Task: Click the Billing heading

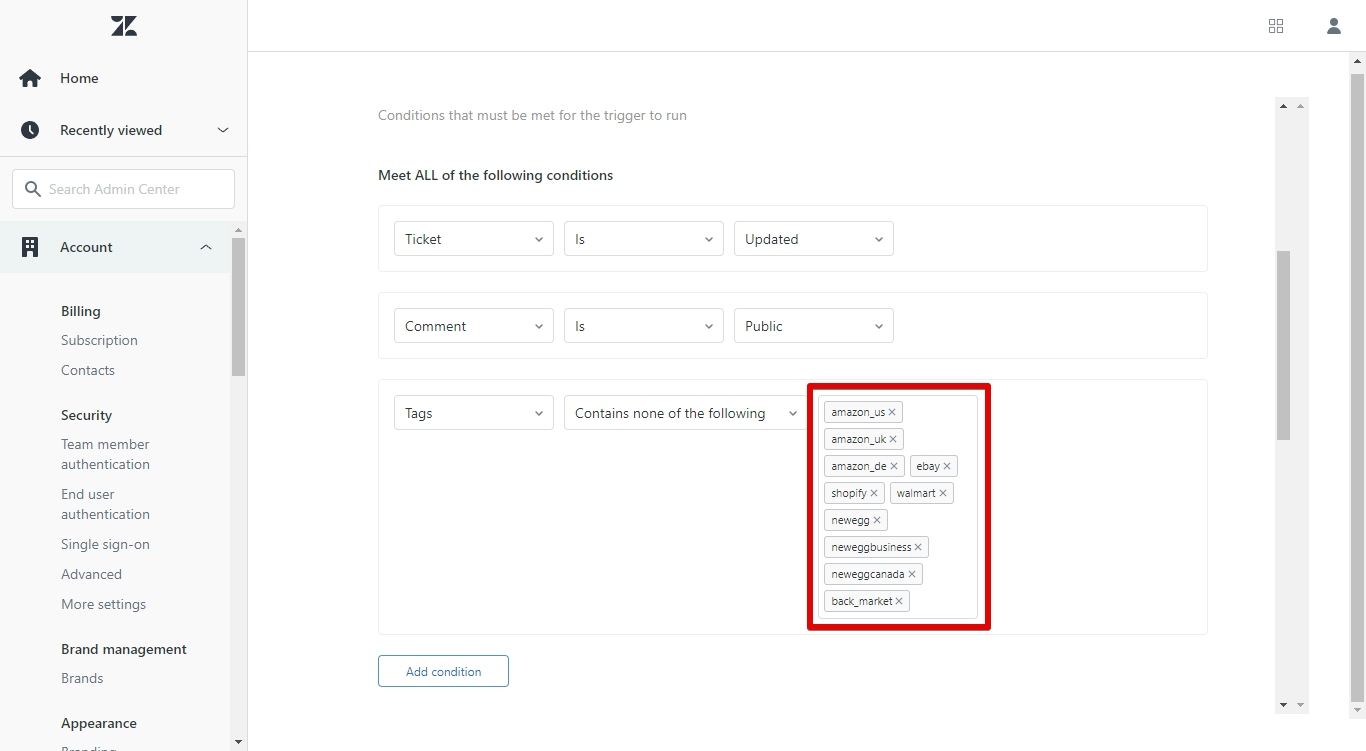Action: tap(81, 311)
